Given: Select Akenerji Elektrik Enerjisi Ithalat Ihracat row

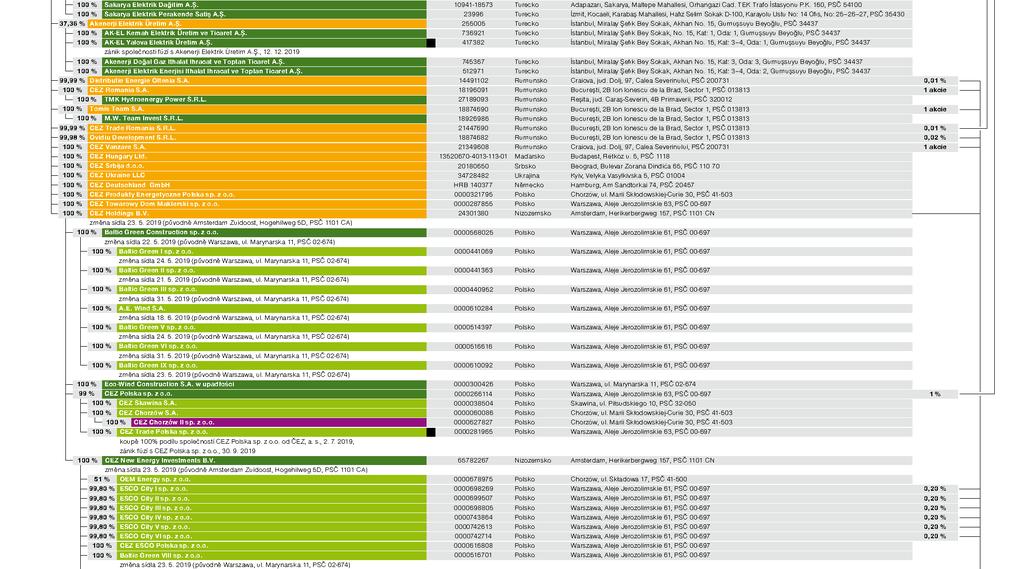Looking at the screenshot, I should click(x=264, y=71).
